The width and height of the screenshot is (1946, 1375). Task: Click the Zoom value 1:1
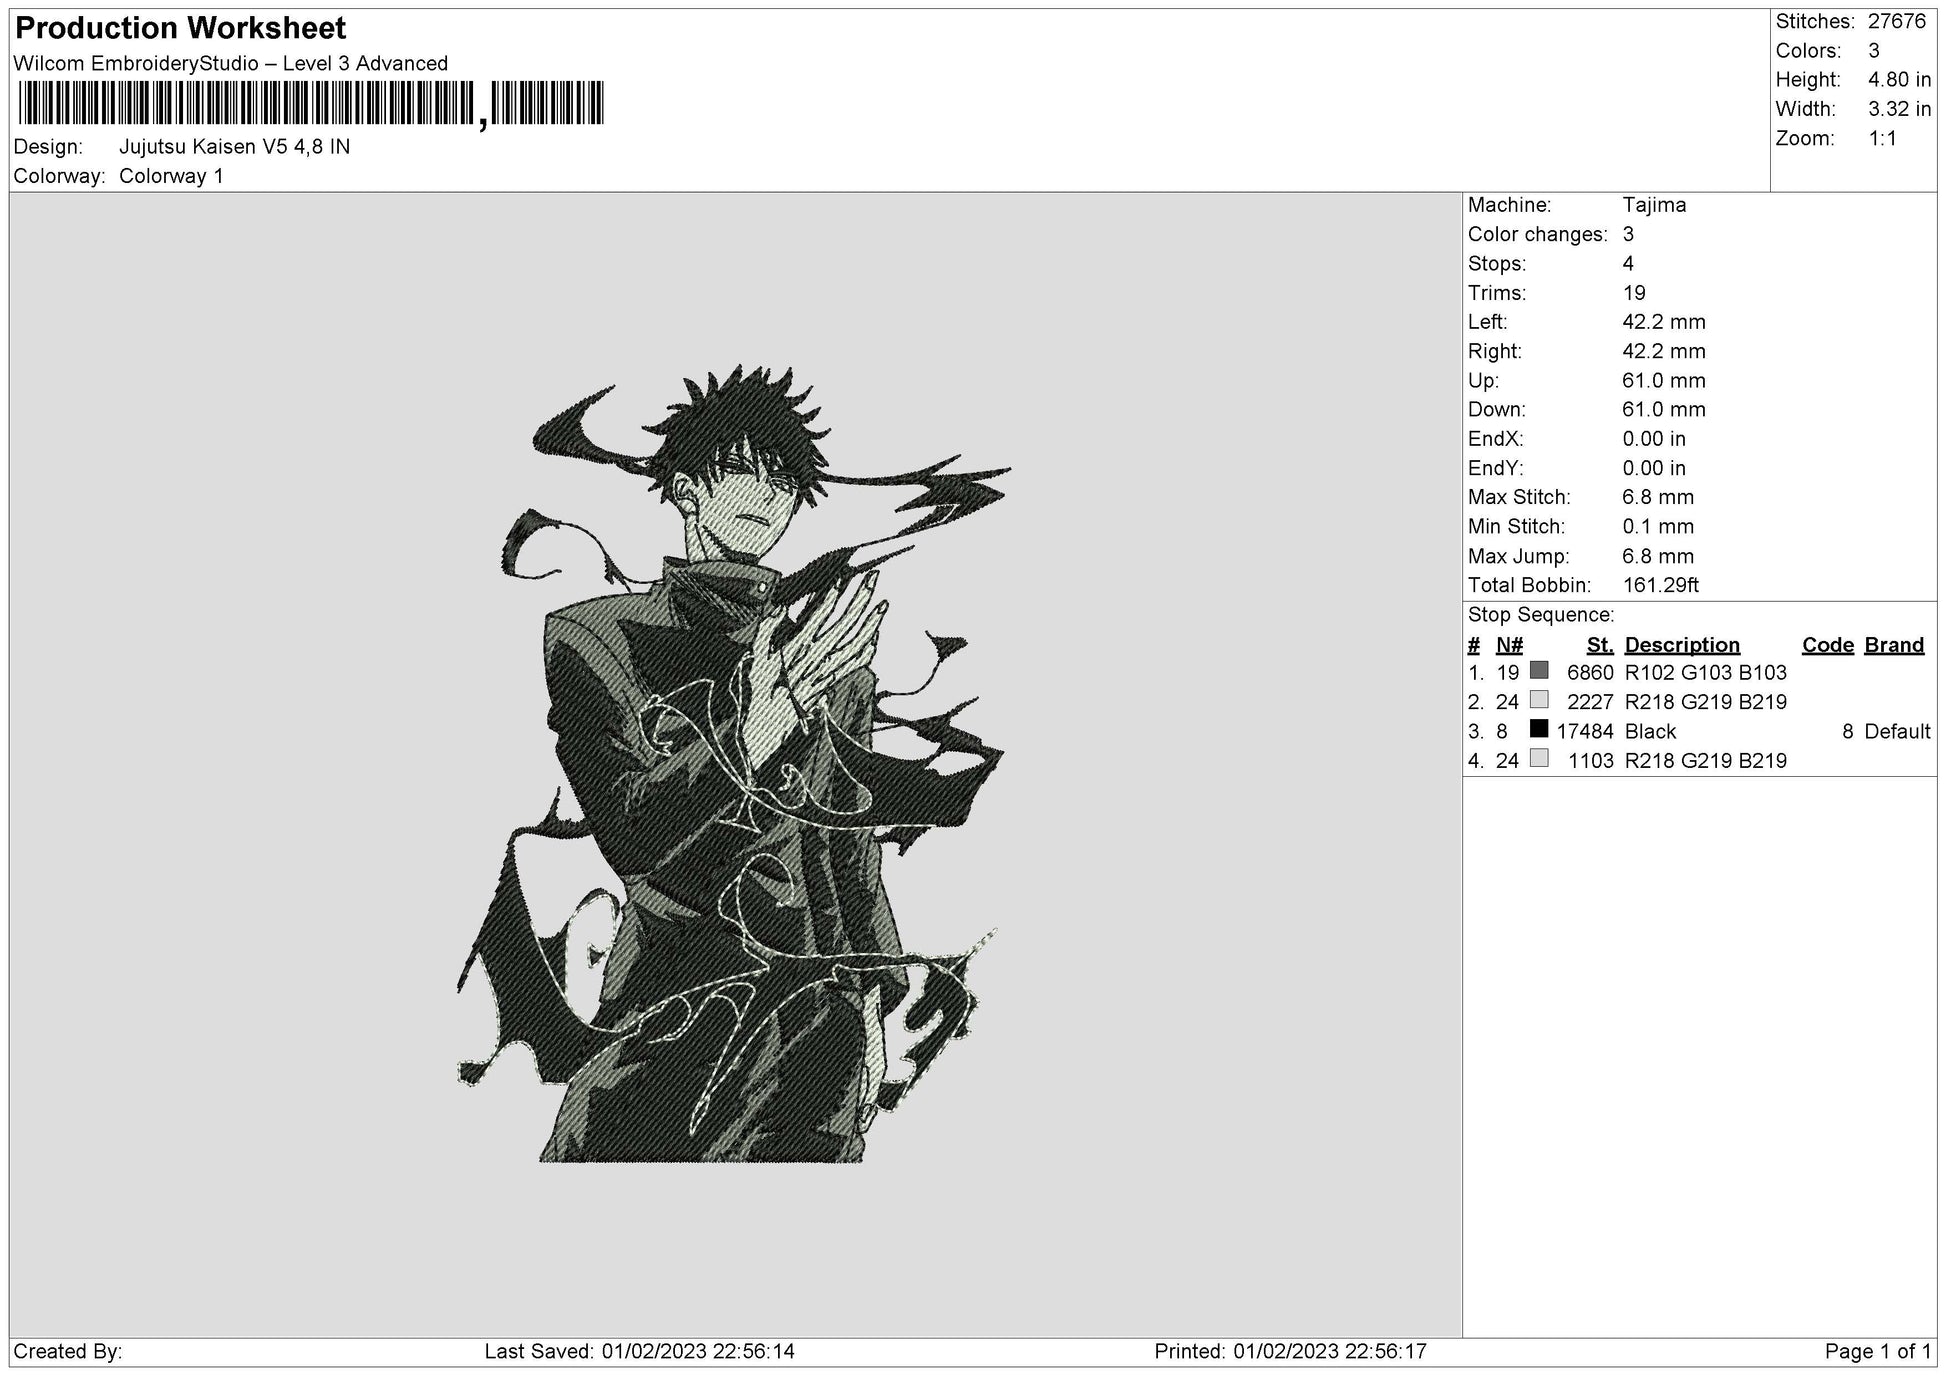[1882, 139]
